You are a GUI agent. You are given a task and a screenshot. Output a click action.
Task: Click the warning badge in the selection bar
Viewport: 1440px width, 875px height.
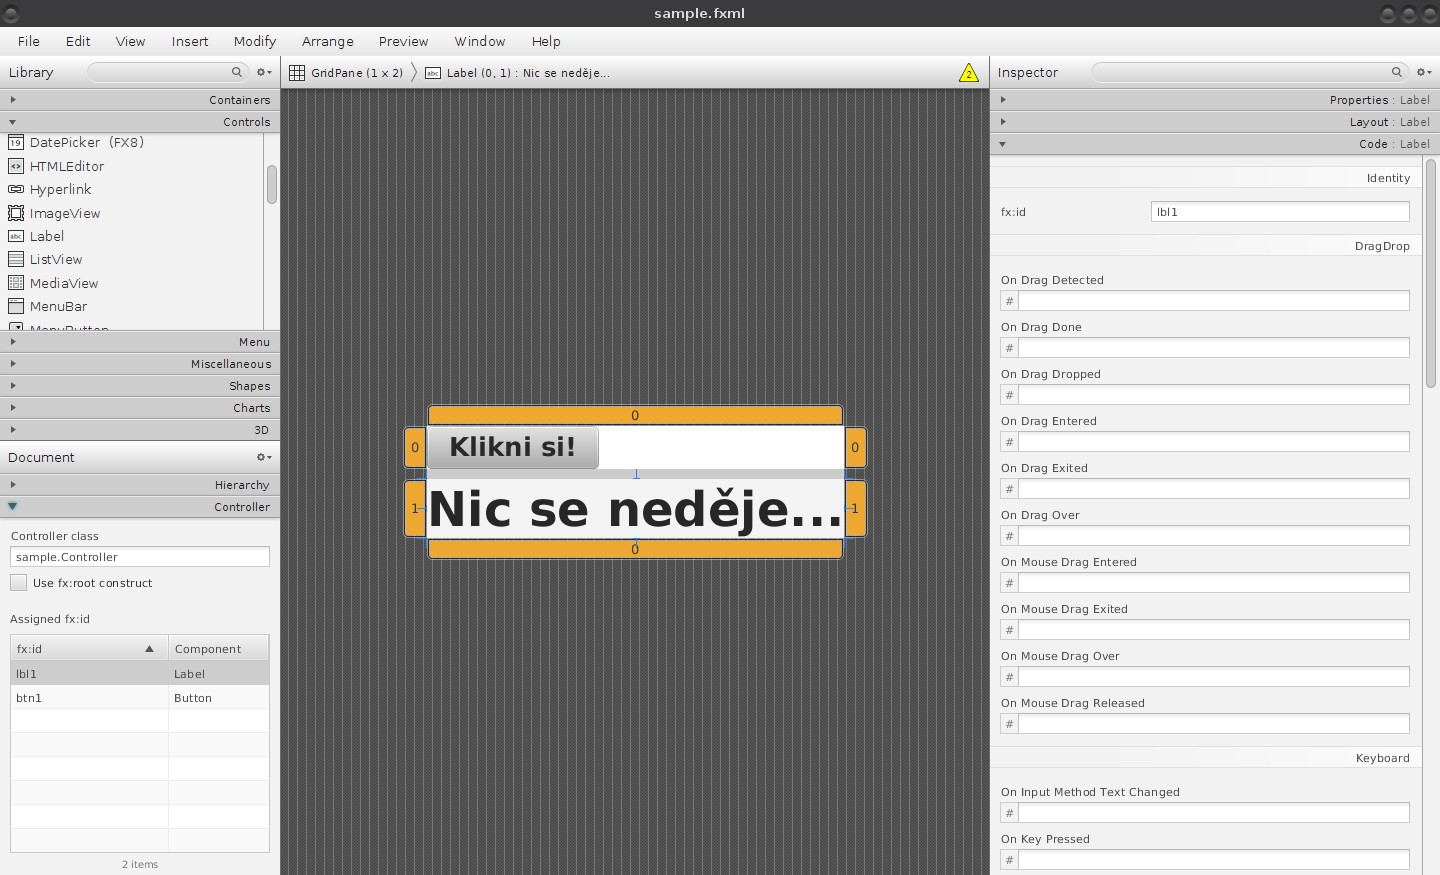click(x=967, y=72)
